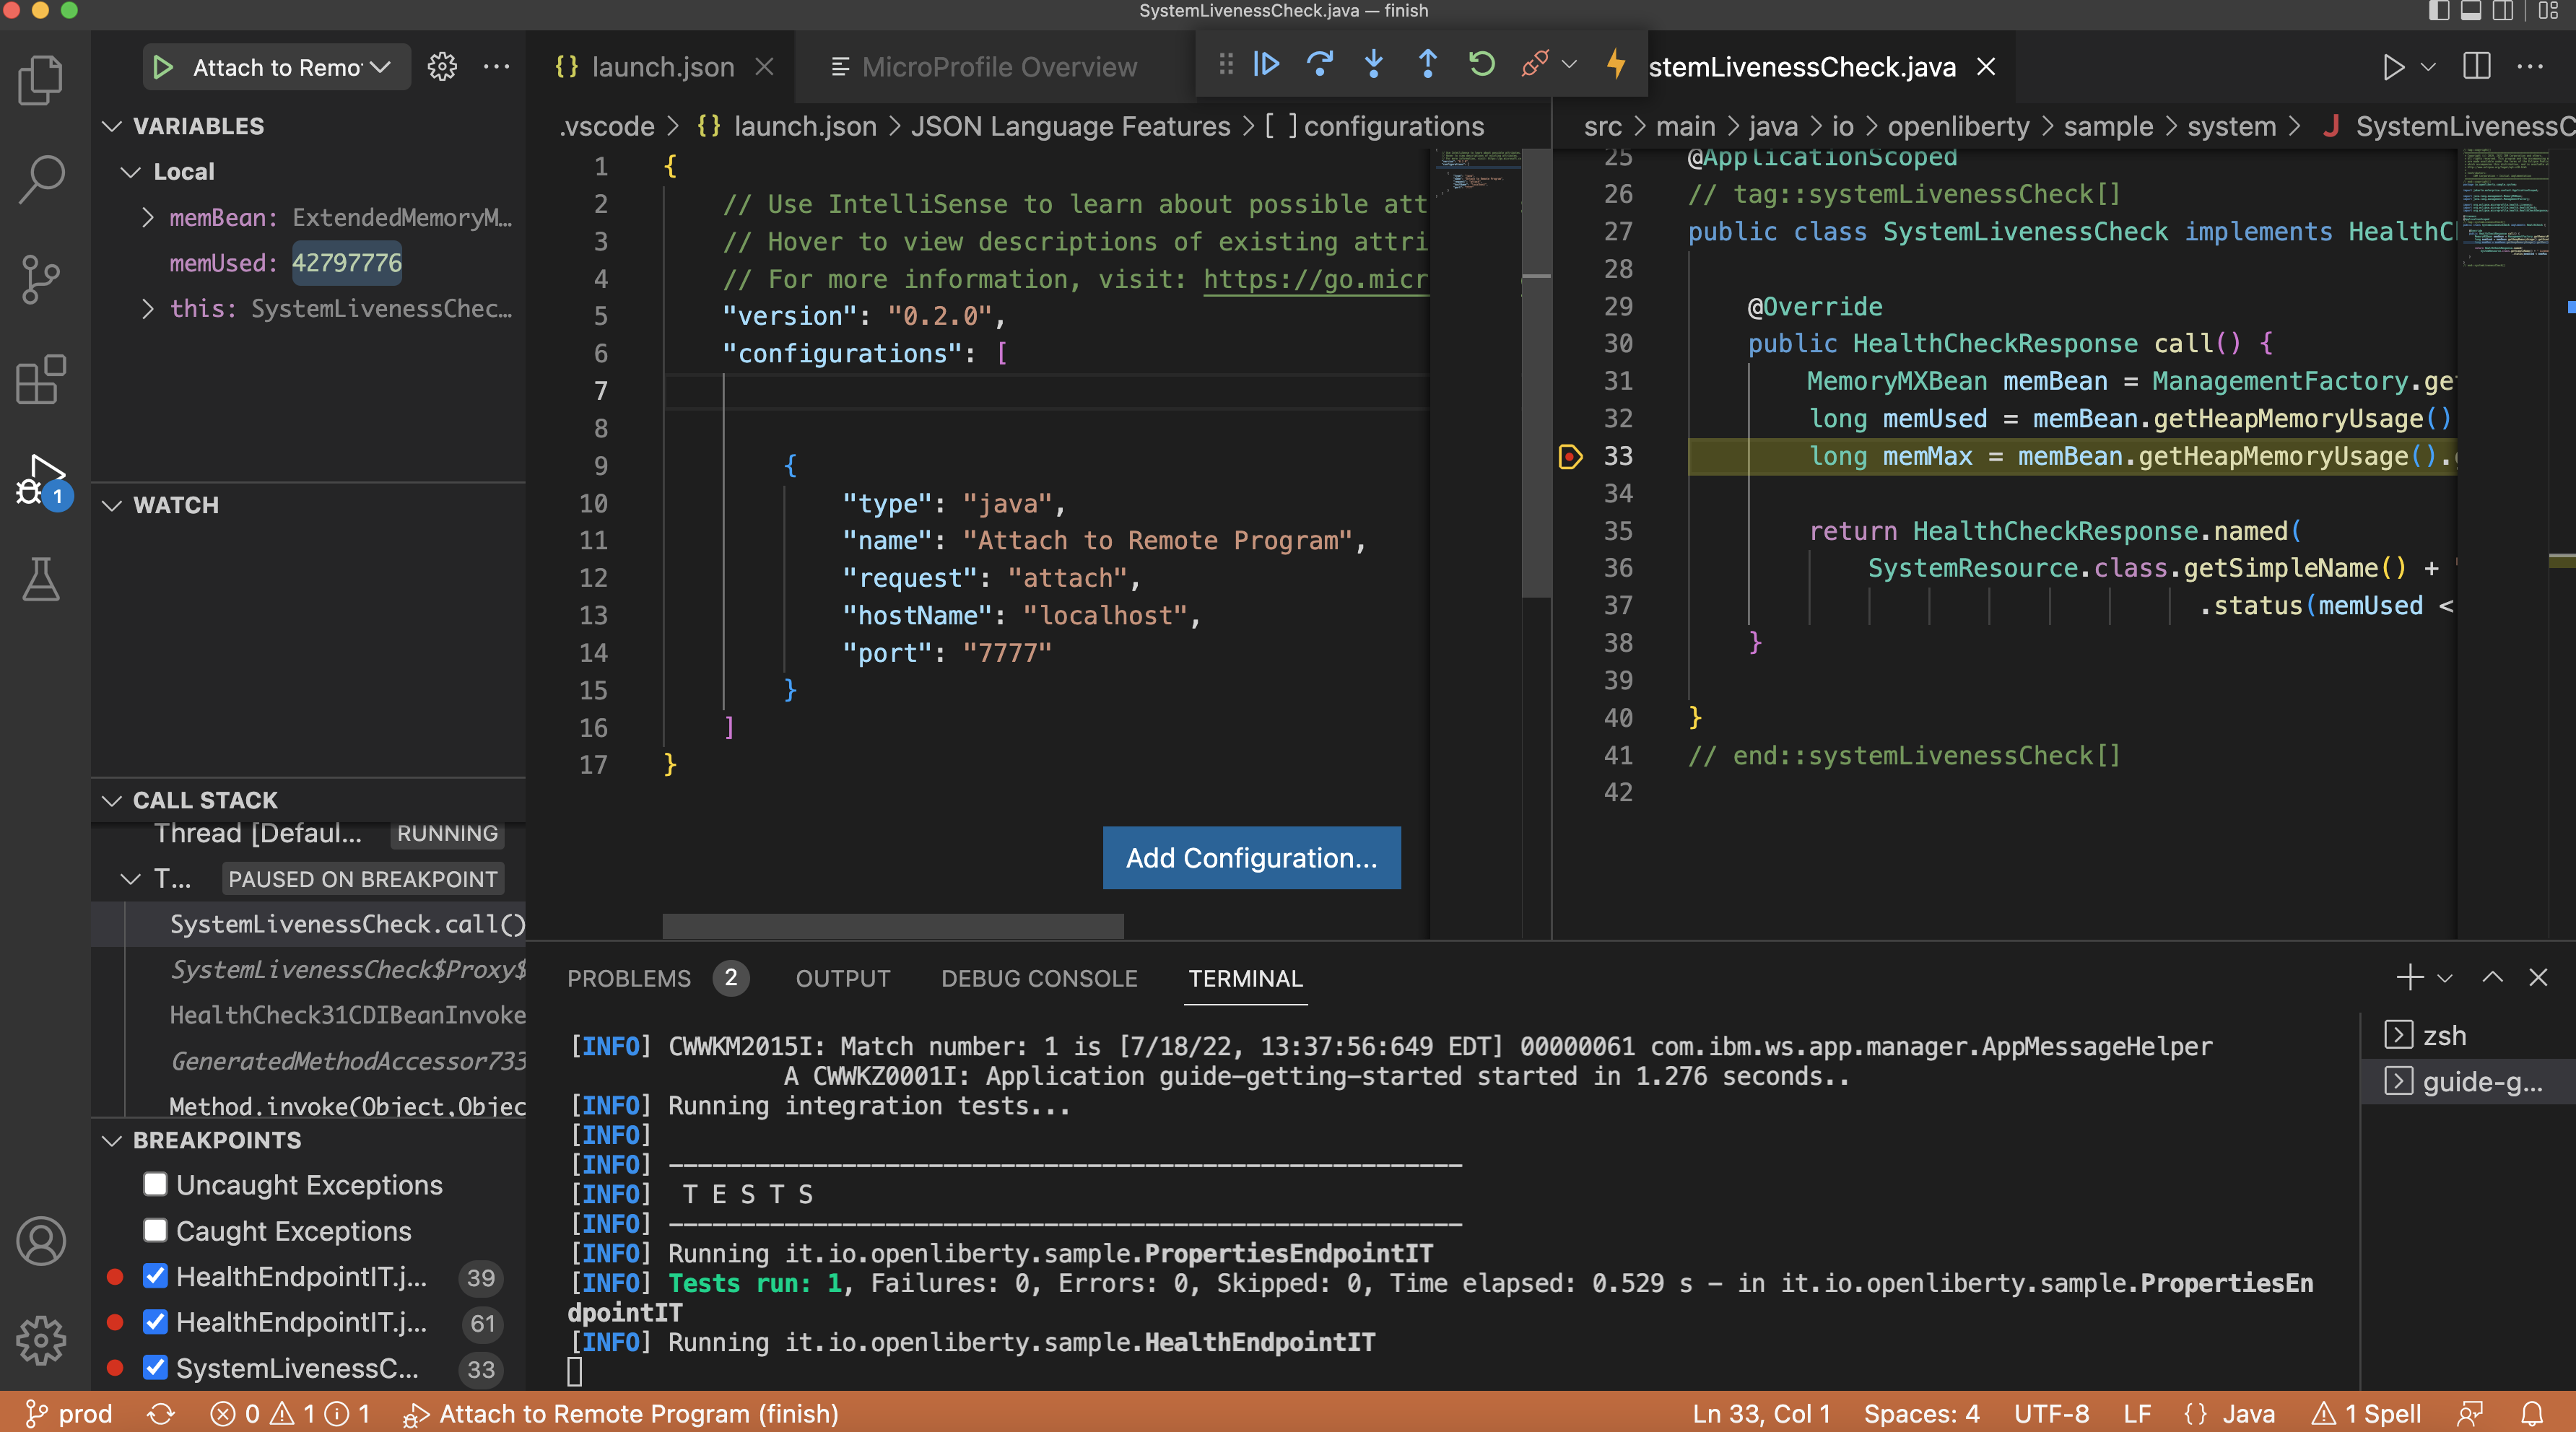Click the Continue debug control
Screen dimensions: 2576x1432
pyautogui.click(x=1266, y=64)
